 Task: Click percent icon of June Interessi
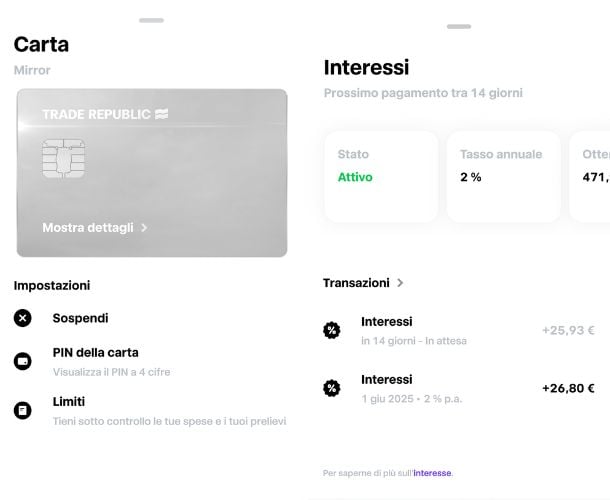pyautogui.click(x=332, y=388)
